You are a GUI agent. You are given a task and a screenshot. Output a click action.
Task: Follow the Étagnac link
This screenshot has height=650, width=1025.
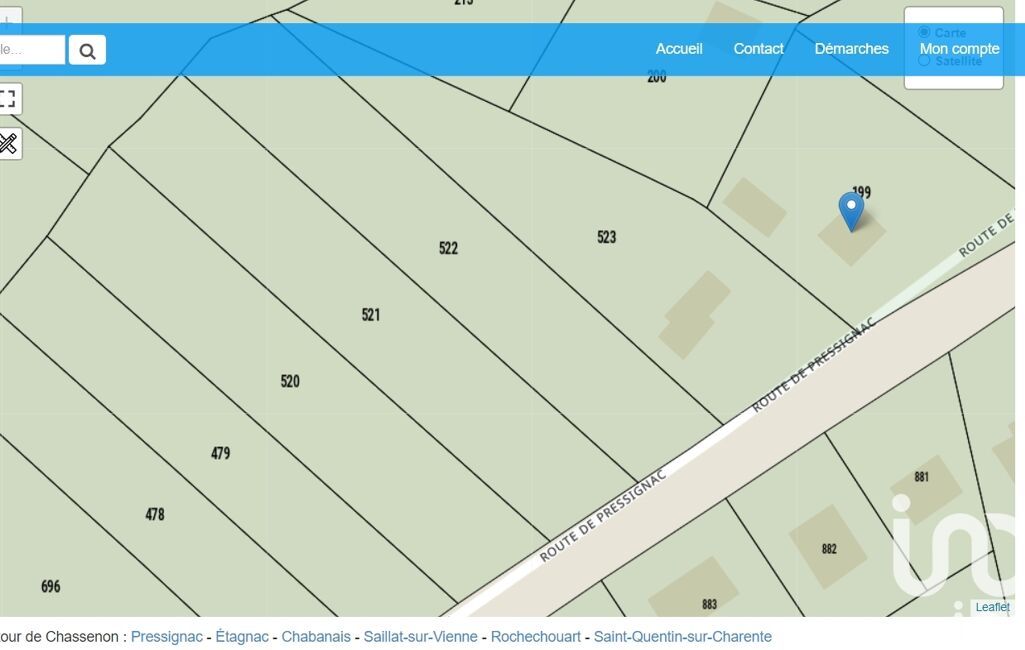pos(242,637)
